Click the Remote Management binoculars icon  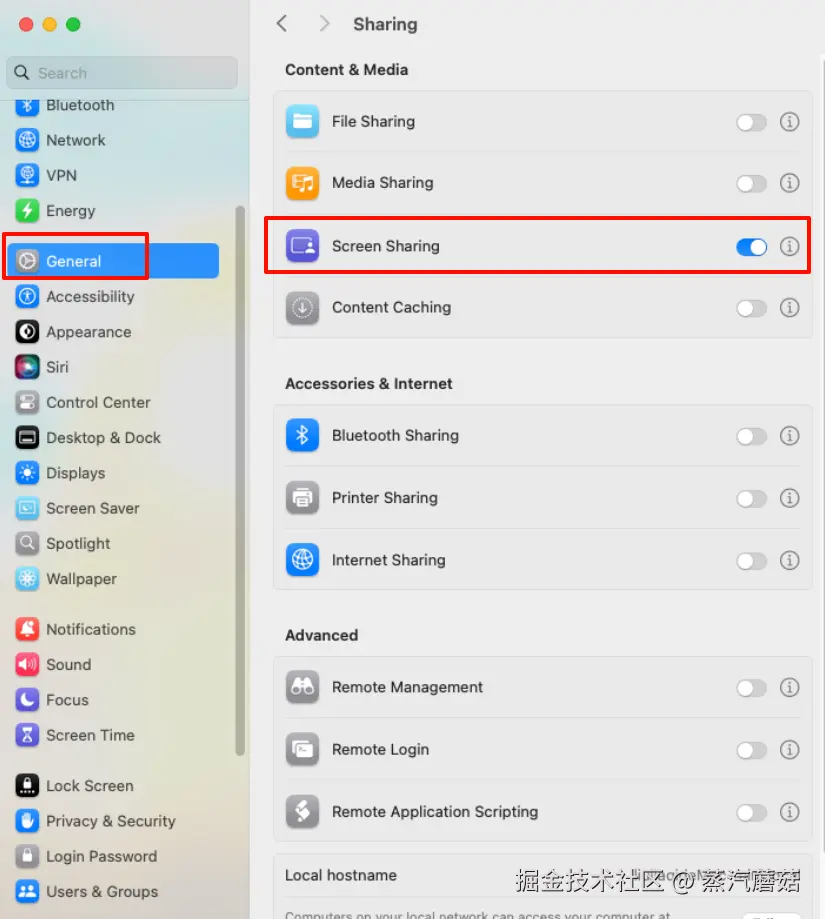302,687
